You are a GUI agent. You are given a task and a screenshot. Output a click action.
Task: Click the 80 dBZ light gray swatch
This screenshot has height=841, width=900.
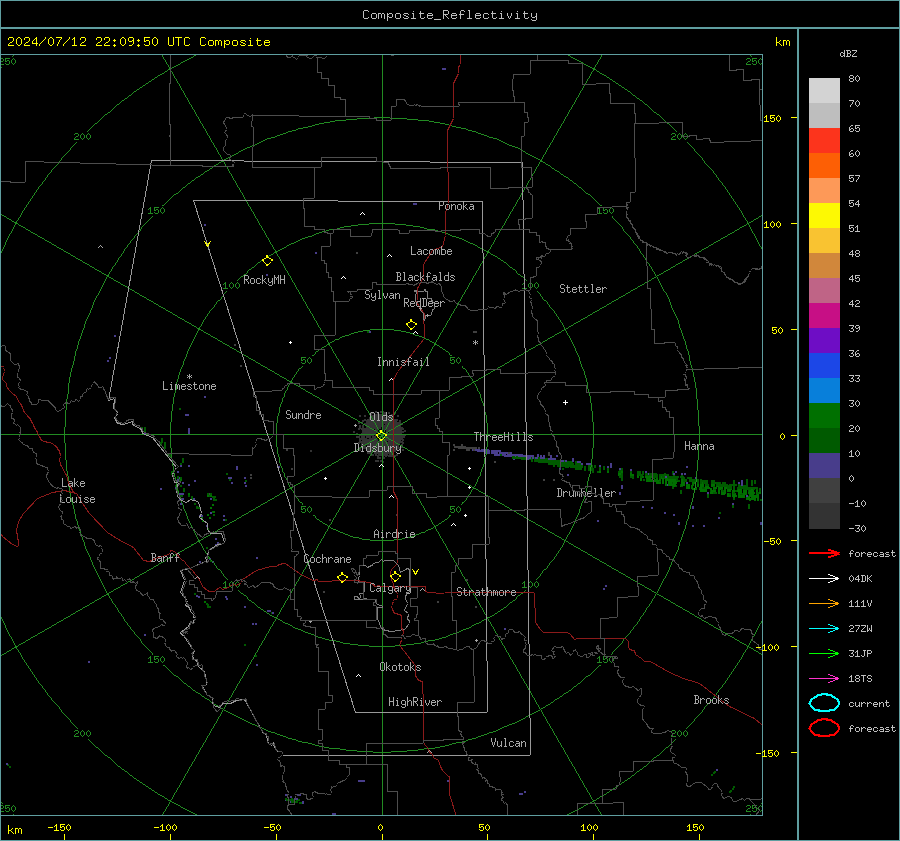(x=824, y=90)
